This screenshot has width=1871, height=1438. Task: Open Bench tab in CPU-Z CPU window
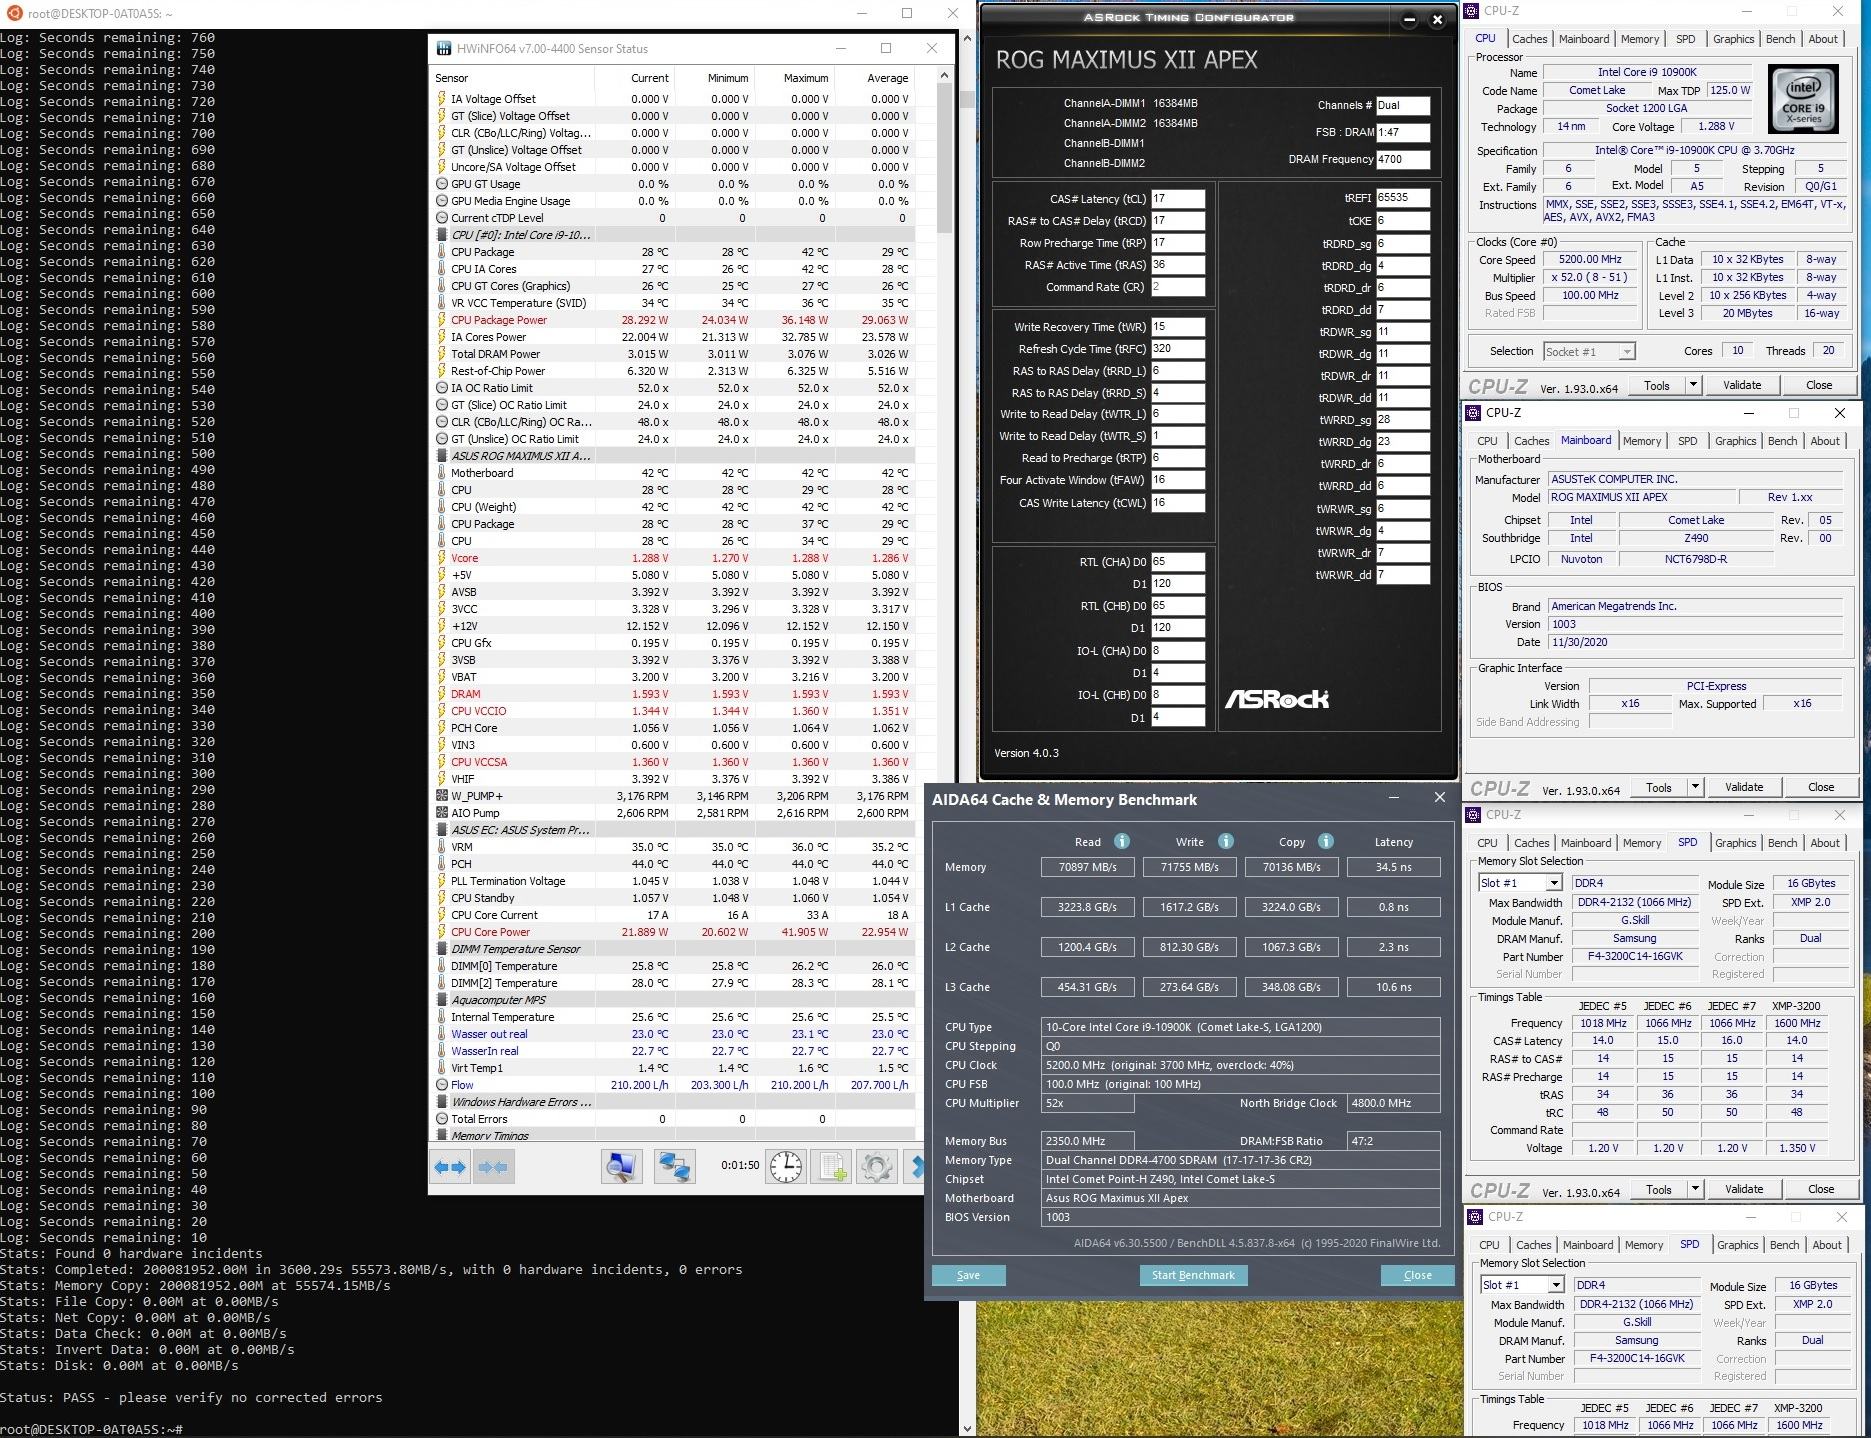coord(1780,39)
